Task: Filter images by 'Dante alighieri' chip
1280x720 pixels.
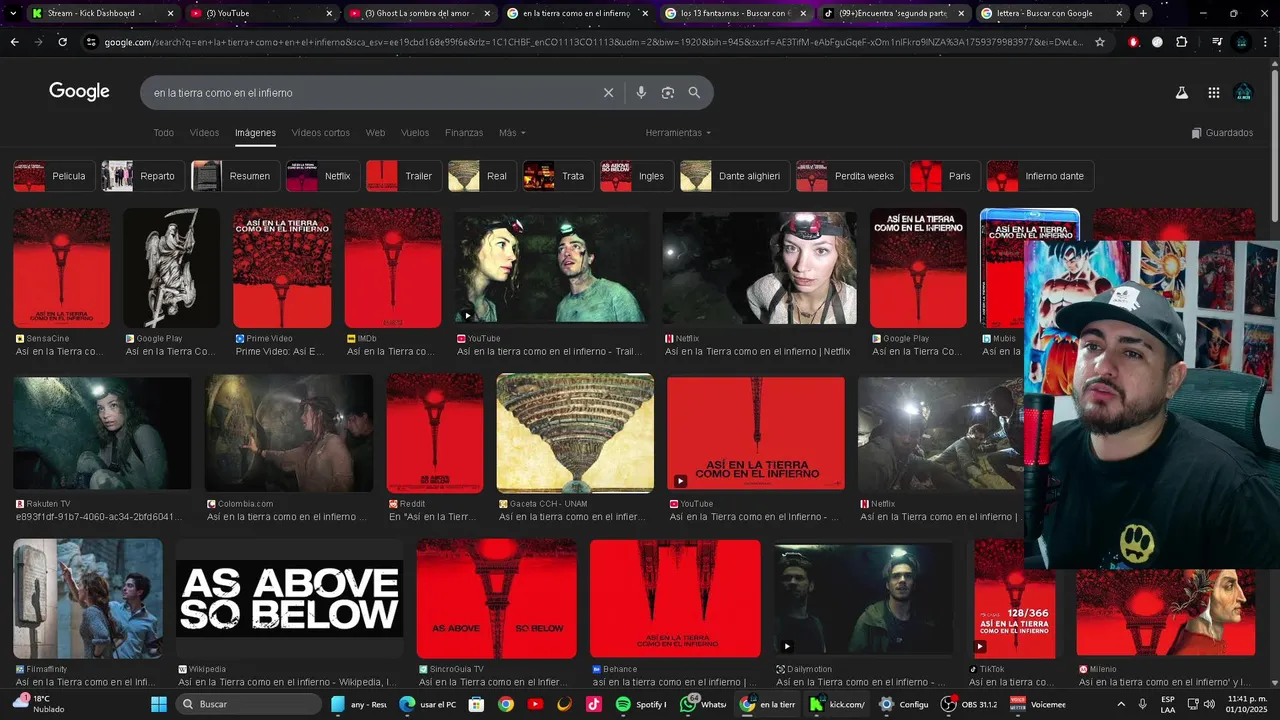Action: [735, 176]
